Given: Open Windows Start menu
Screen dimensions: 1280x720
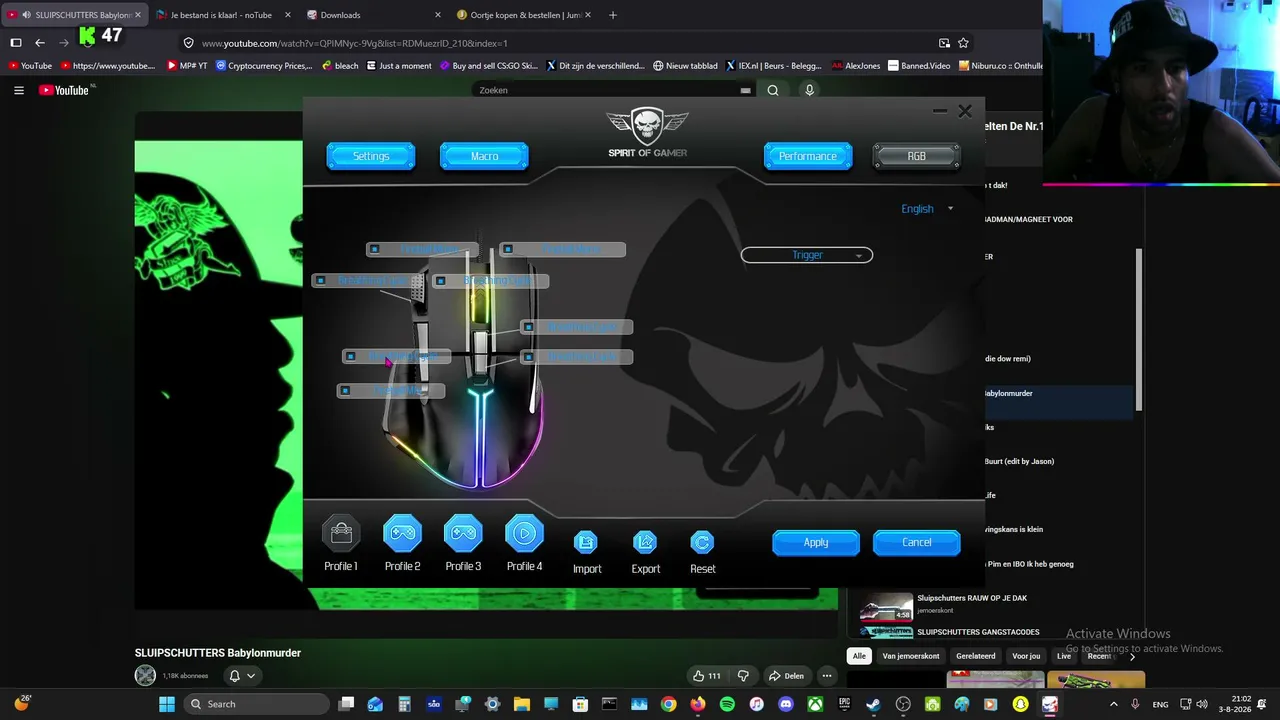Looking at the screenshot, I should (x=167, y=704).
